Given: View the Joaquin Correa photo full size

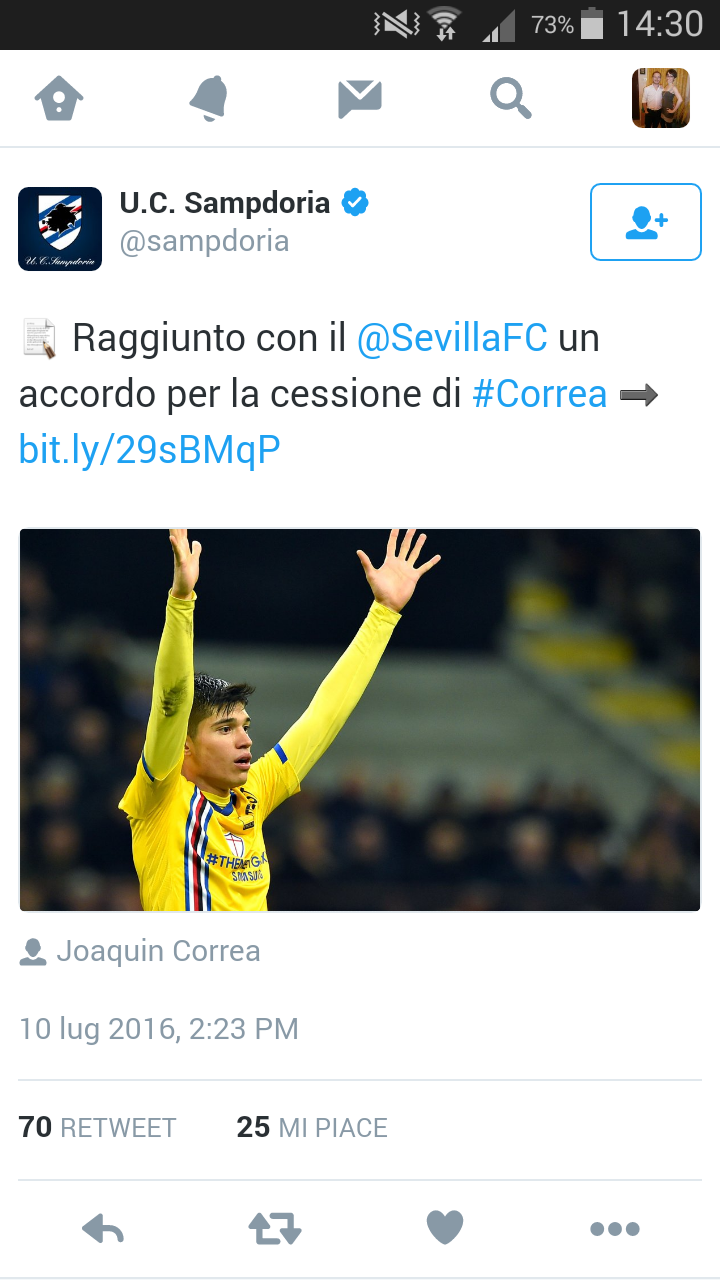Looking at the screenshot, I should point(360,720).
